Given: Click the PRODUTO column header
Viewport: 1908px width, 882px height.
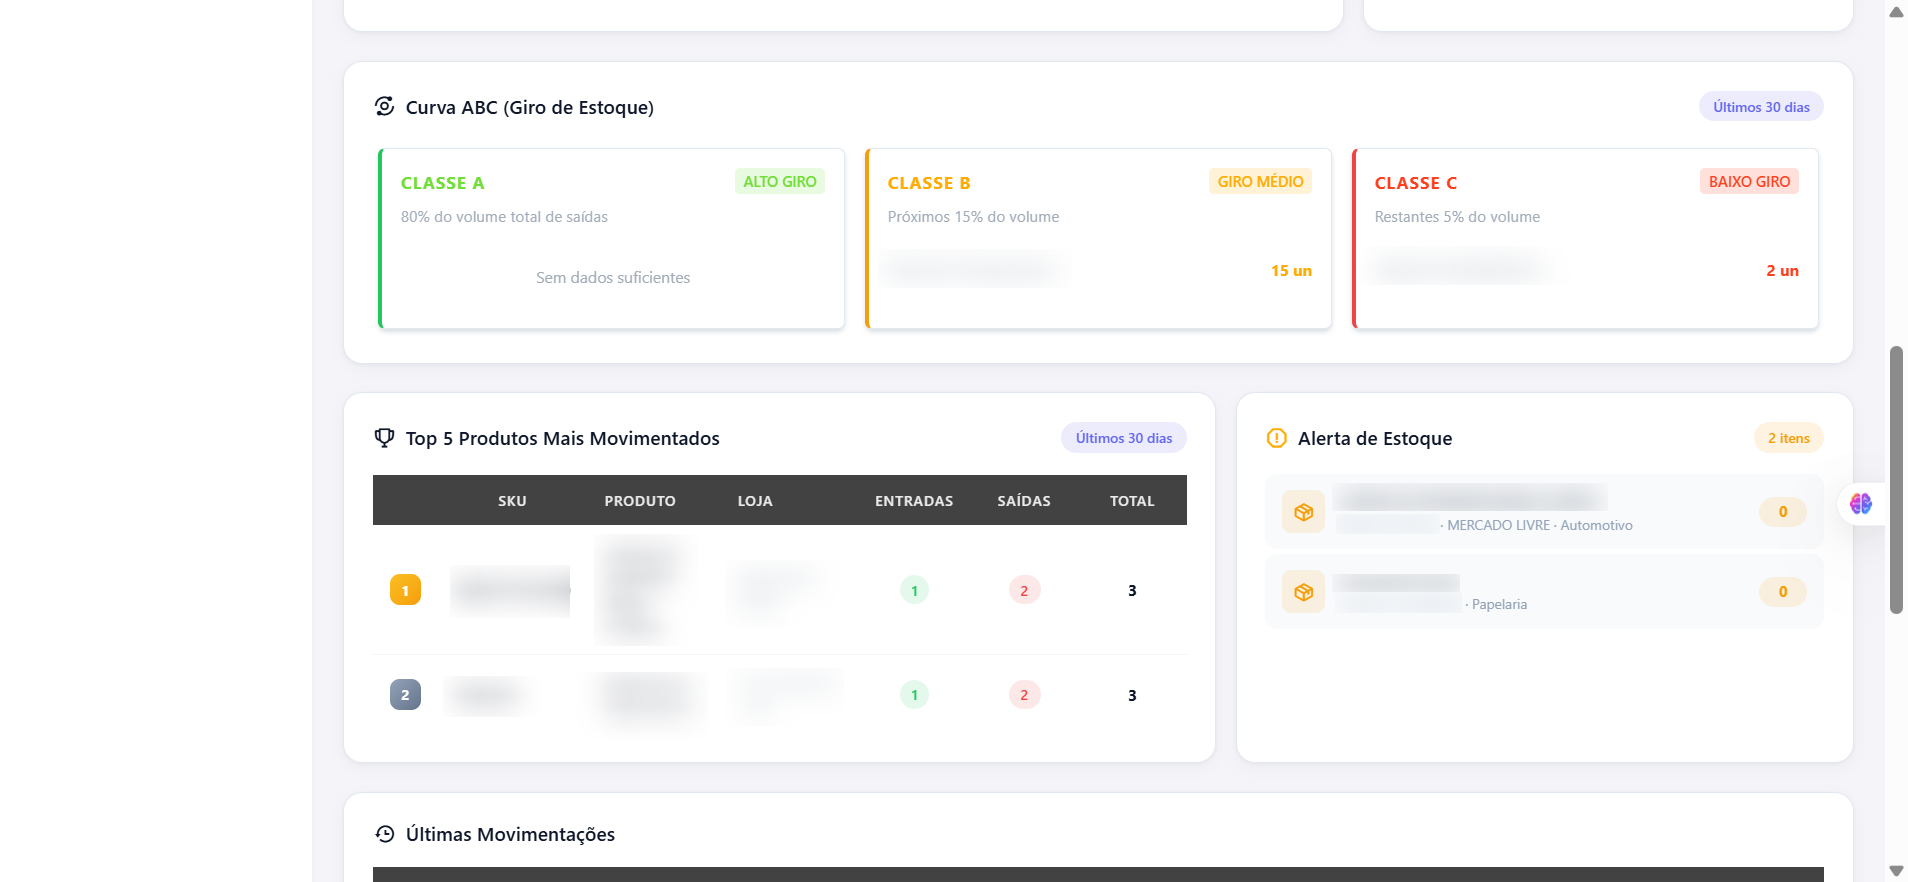Looking at the screenshot, I should [640, 501].
